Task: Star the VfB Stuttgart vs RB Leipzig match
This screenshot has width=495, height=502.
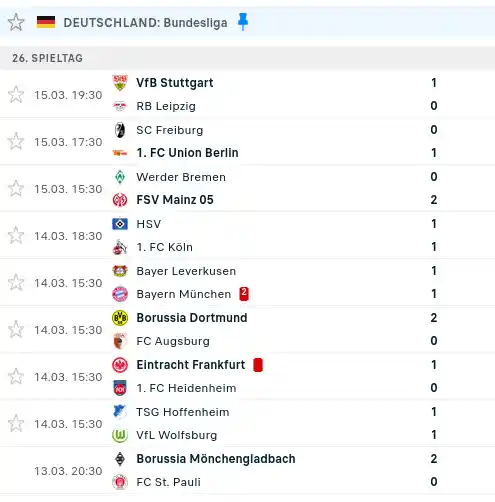Action: coord(16,94)
